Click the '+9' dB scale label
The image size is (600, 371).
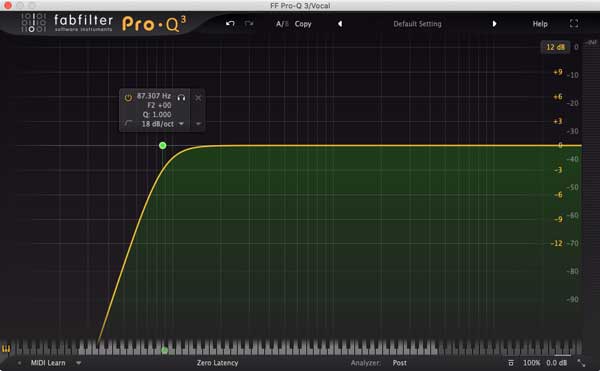click(558, 72)
